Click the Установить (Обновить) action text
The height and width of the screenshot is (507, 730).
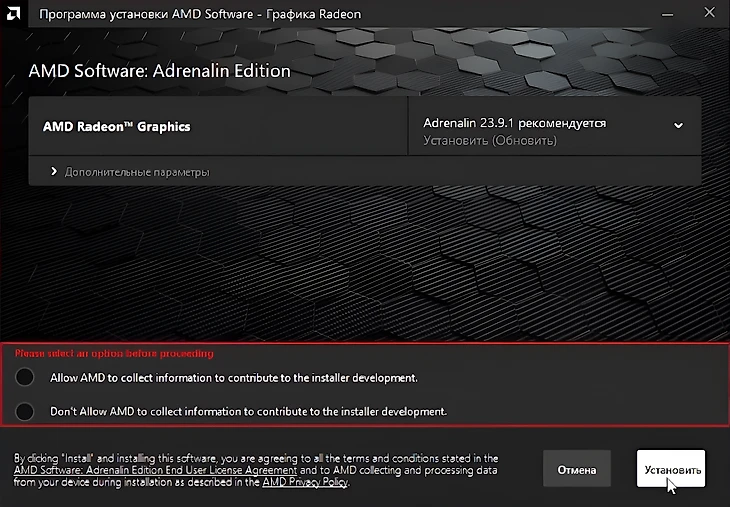pos(490,141)
